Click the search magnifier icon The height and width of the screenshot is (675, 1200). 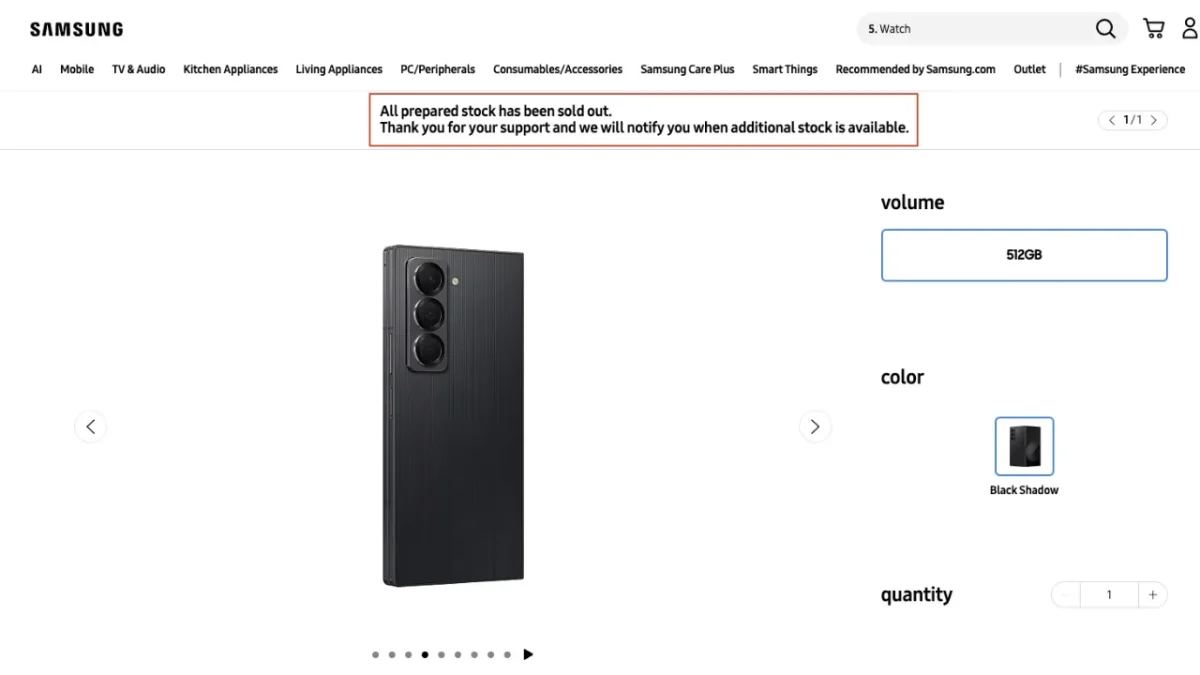coord(1105,29)
